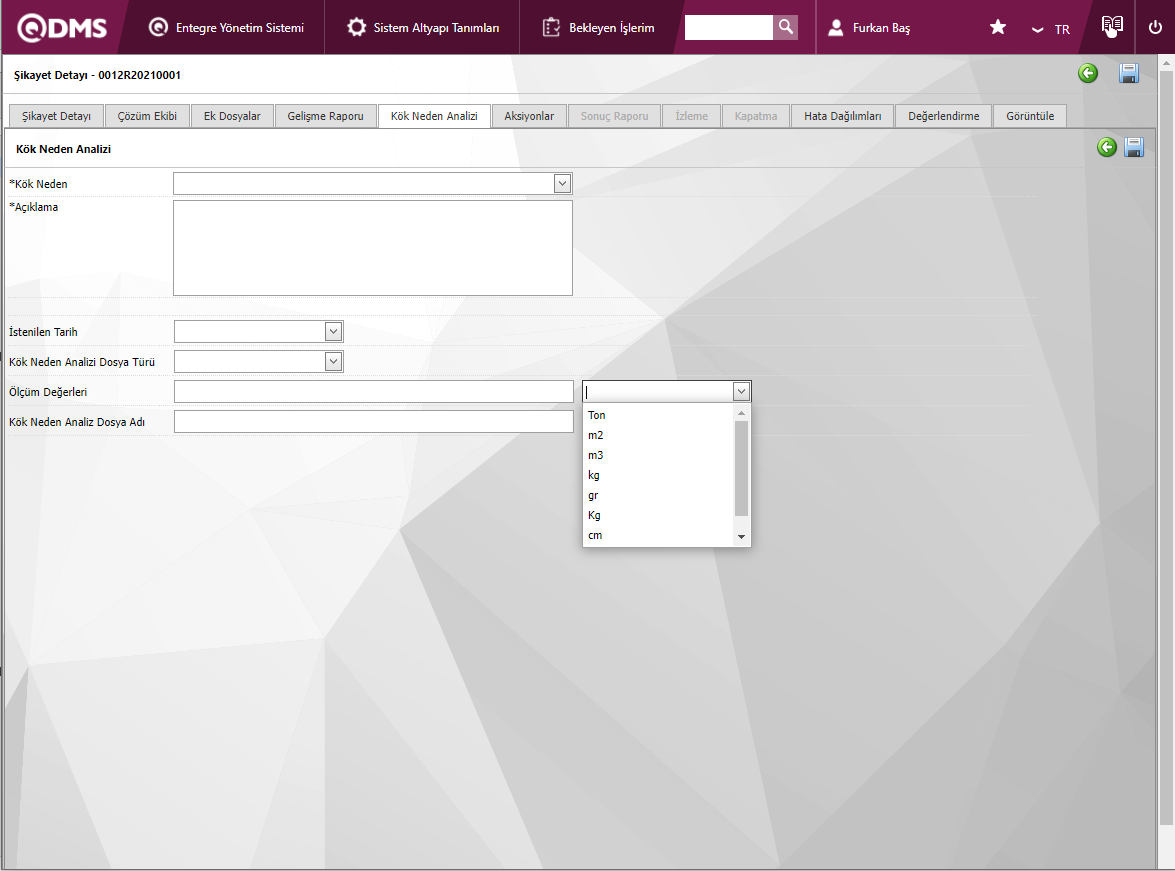Expand the Kök Neden dropdown

[562, 184]
